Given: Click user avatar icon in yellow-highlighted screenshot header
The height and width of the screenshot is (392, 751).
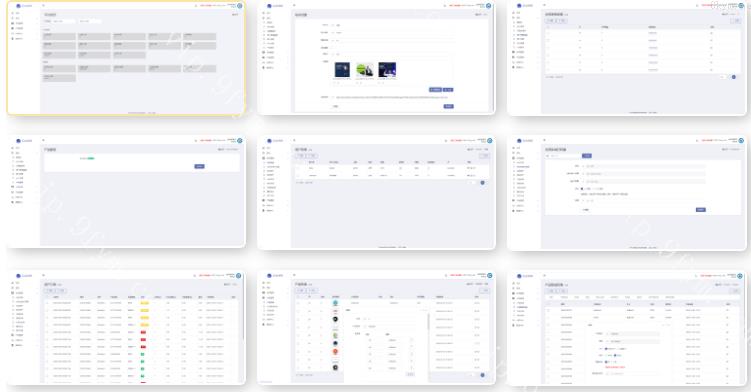Looking at the screenshot, I should point(240,6).
